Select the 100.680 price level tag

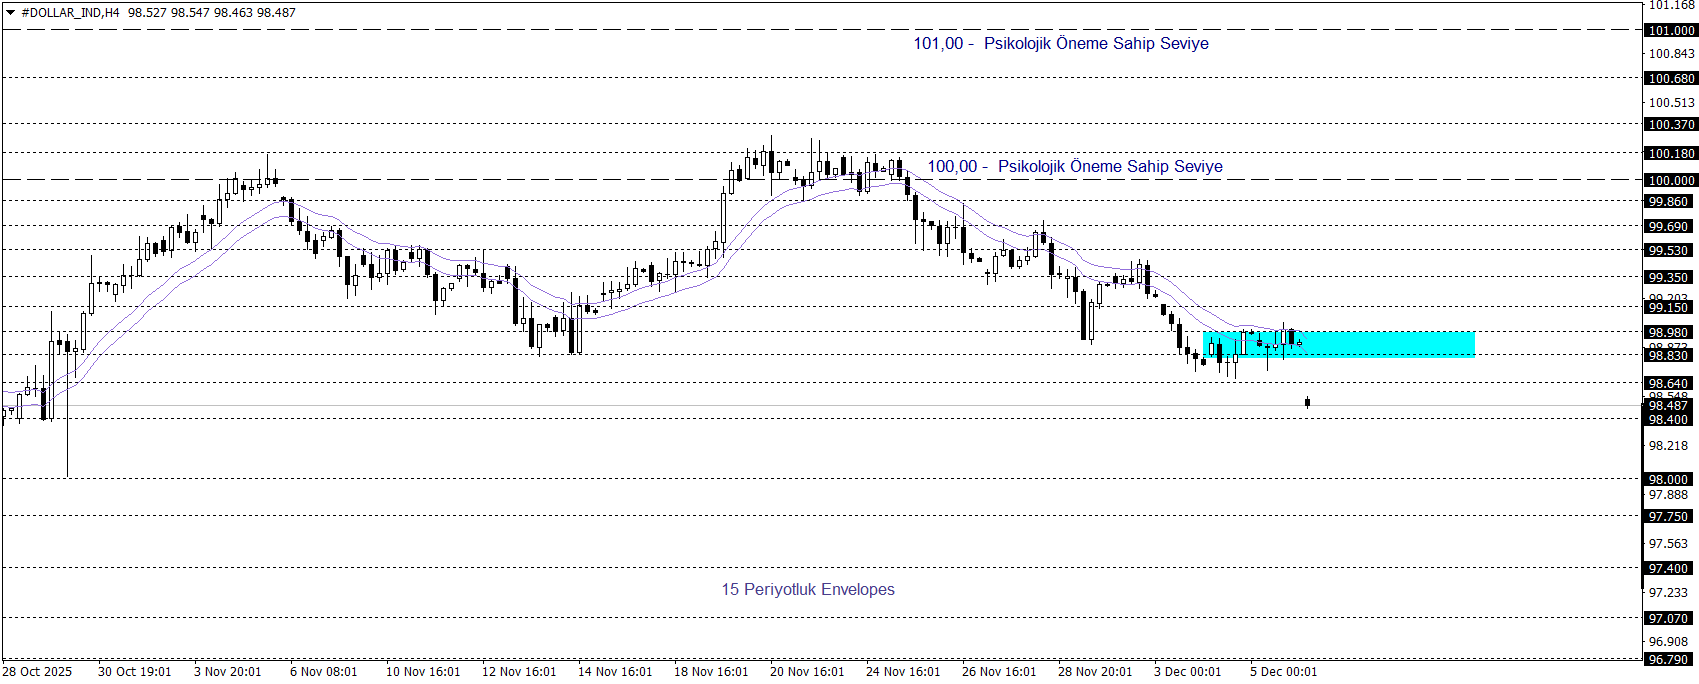coord(1670,79)
